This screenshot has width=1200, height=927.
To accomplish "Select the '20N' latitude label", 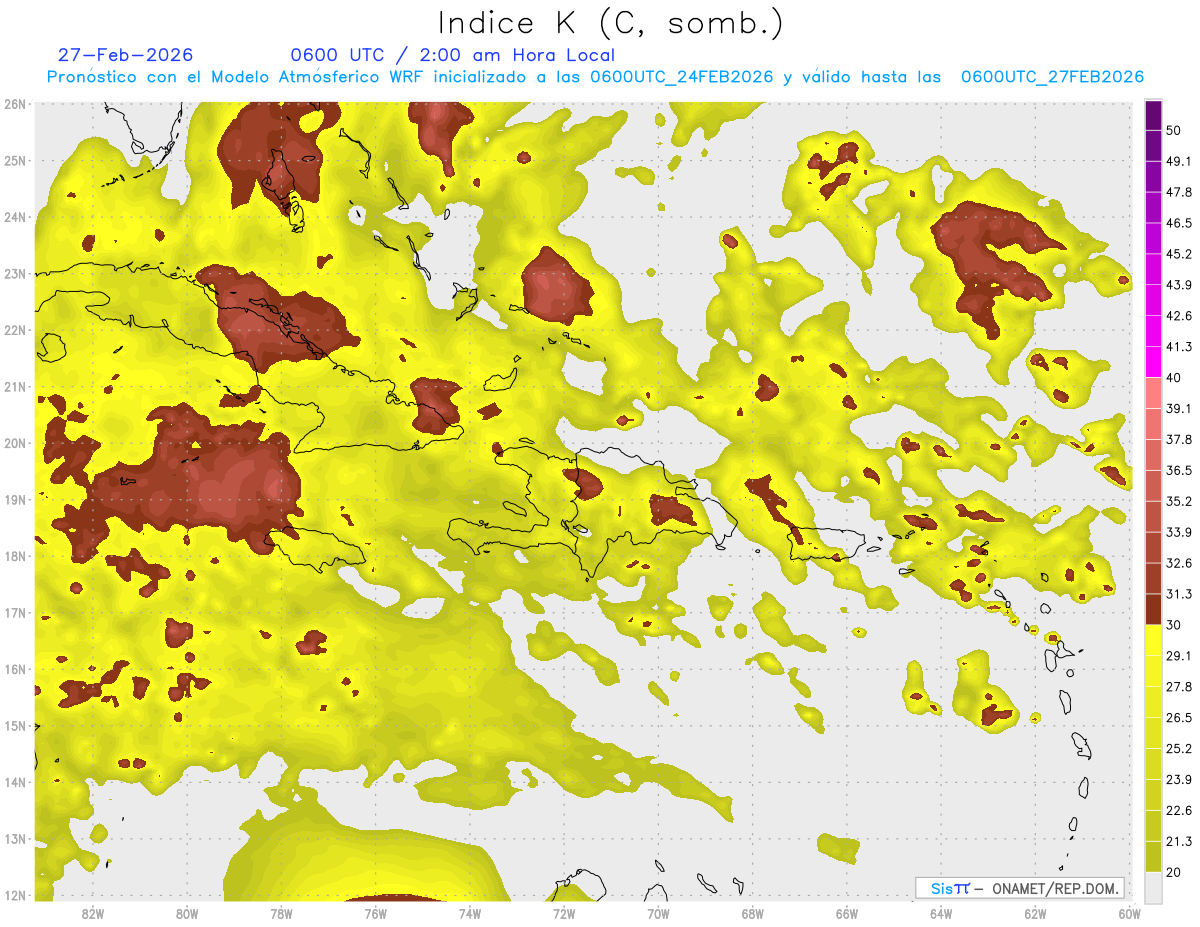I will 15,443.
